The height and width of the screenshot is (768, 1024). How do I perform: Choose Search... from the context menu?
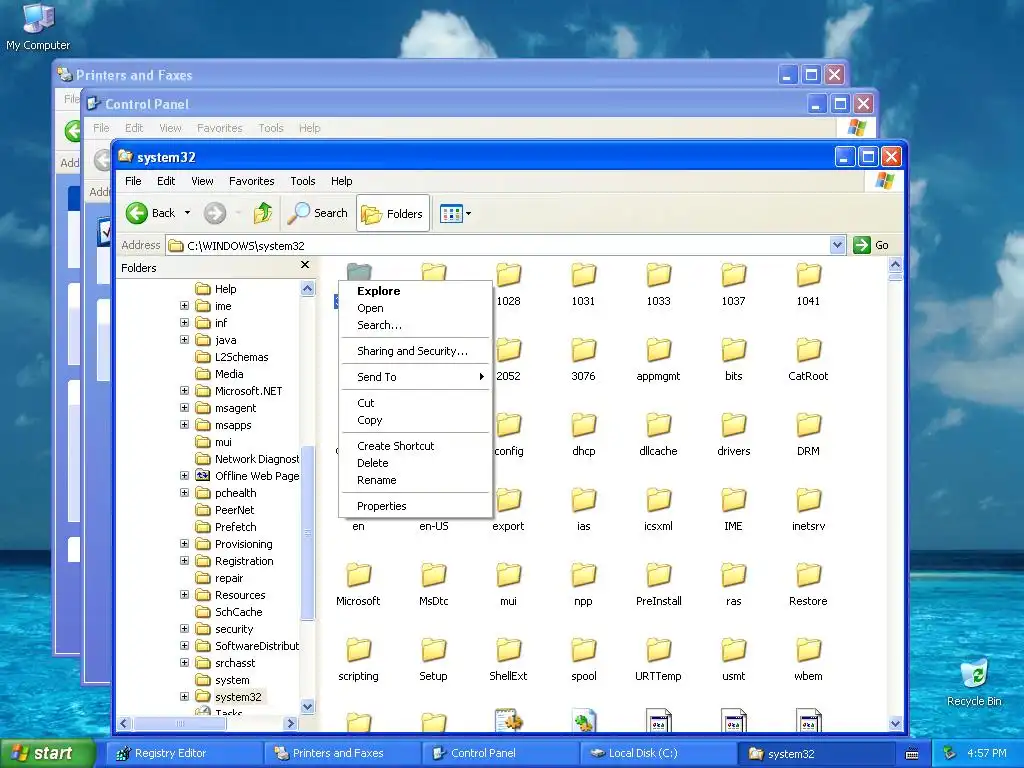(x=415, y=325)
